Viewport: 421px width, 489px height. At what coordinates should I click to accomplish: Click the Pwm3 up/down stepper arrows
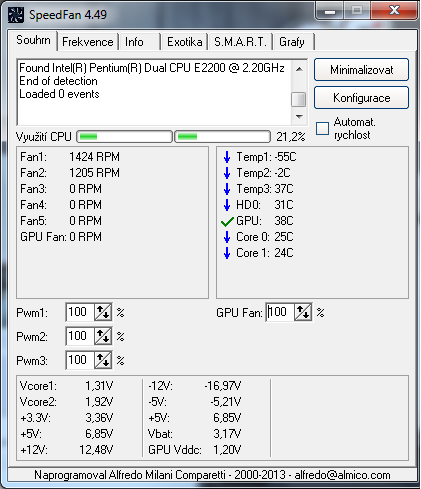(103, 360)
